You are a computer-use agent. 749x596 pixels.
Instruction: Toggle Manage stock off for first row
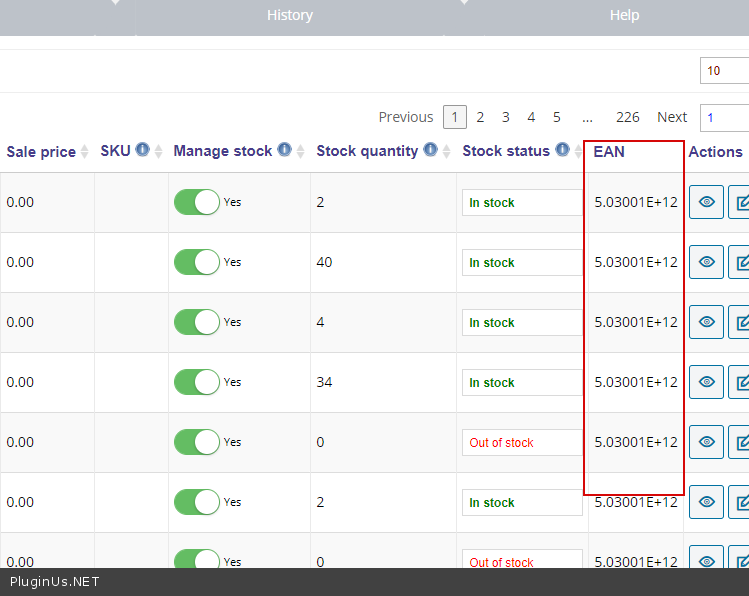tap(197, 202)
